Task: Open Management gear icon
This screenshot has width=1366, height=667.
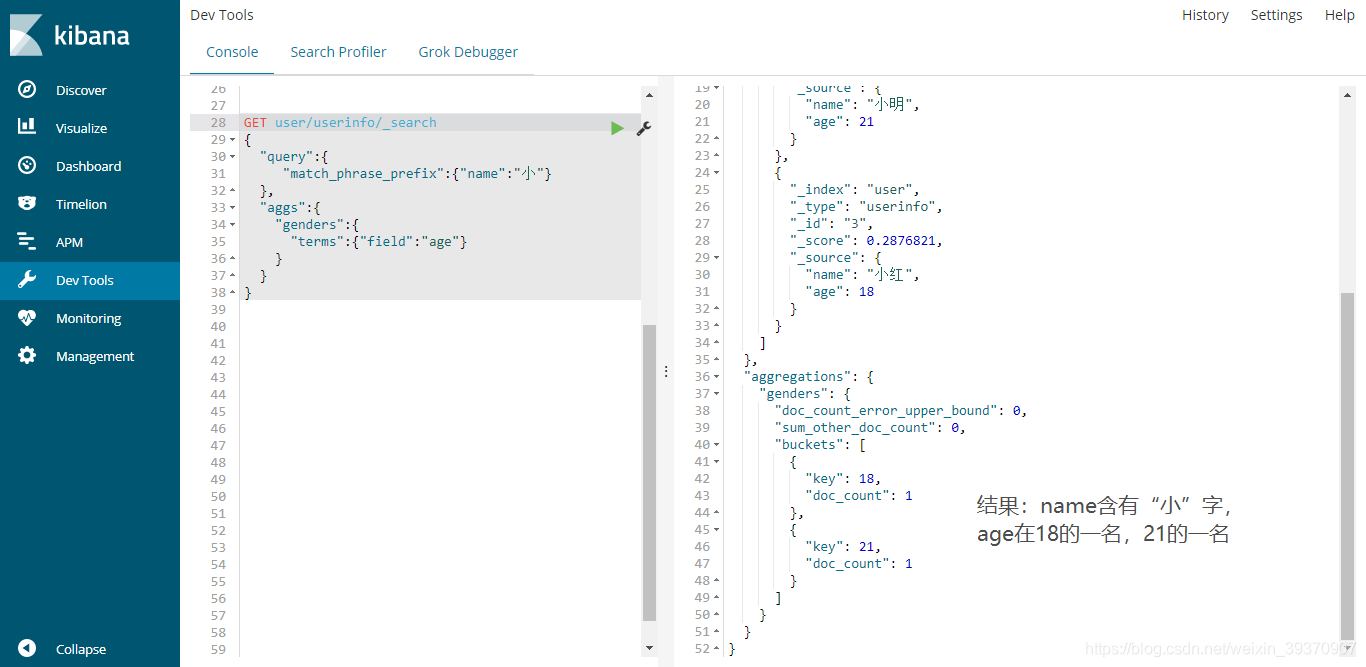Action: [x=27, y=356]
